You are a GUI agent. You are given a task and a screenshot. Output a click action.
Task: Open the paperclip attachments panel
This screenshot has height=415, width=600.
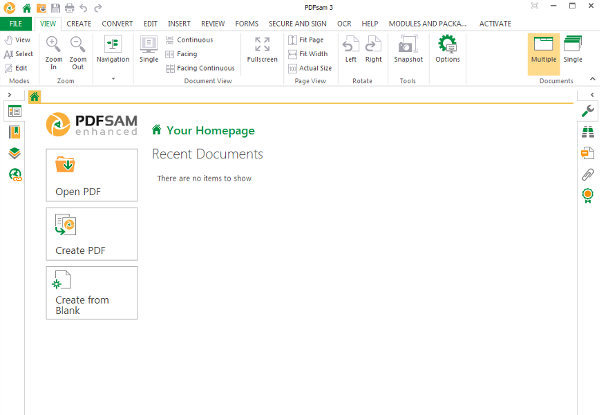(x=588, y=174)
